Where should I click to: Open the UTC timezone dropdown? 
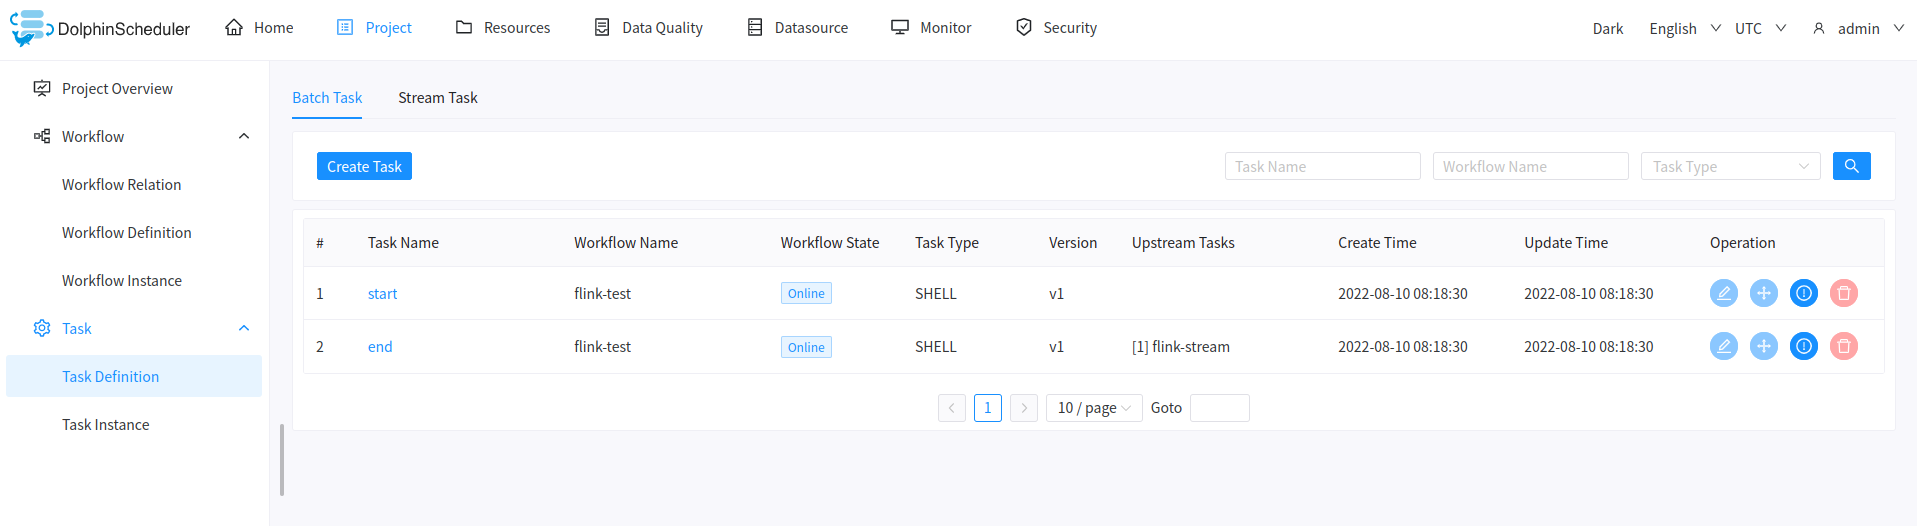1759,28
